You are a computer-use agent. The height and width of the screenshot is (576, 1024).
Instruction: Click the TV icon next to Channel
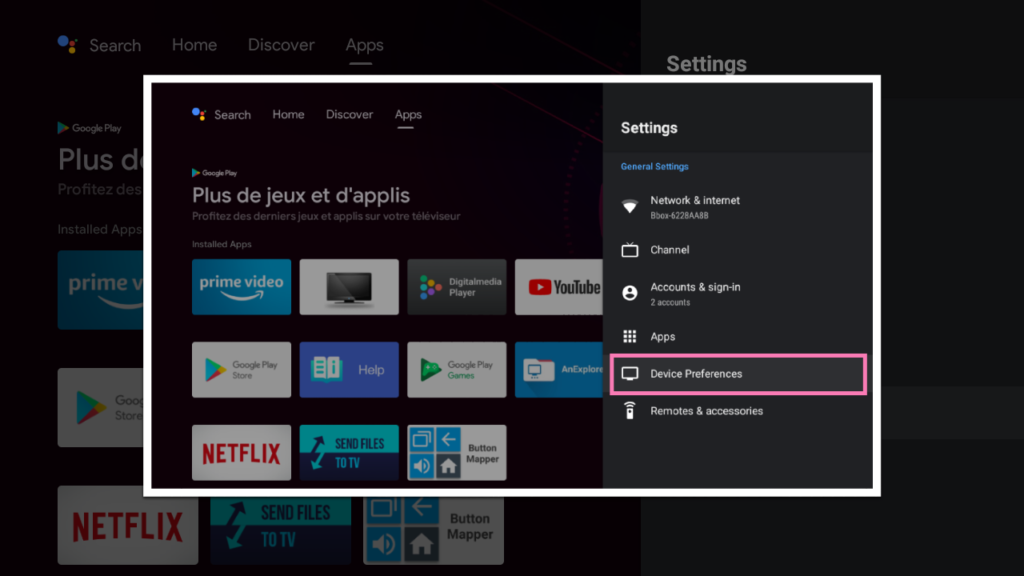tap(630, 250)
